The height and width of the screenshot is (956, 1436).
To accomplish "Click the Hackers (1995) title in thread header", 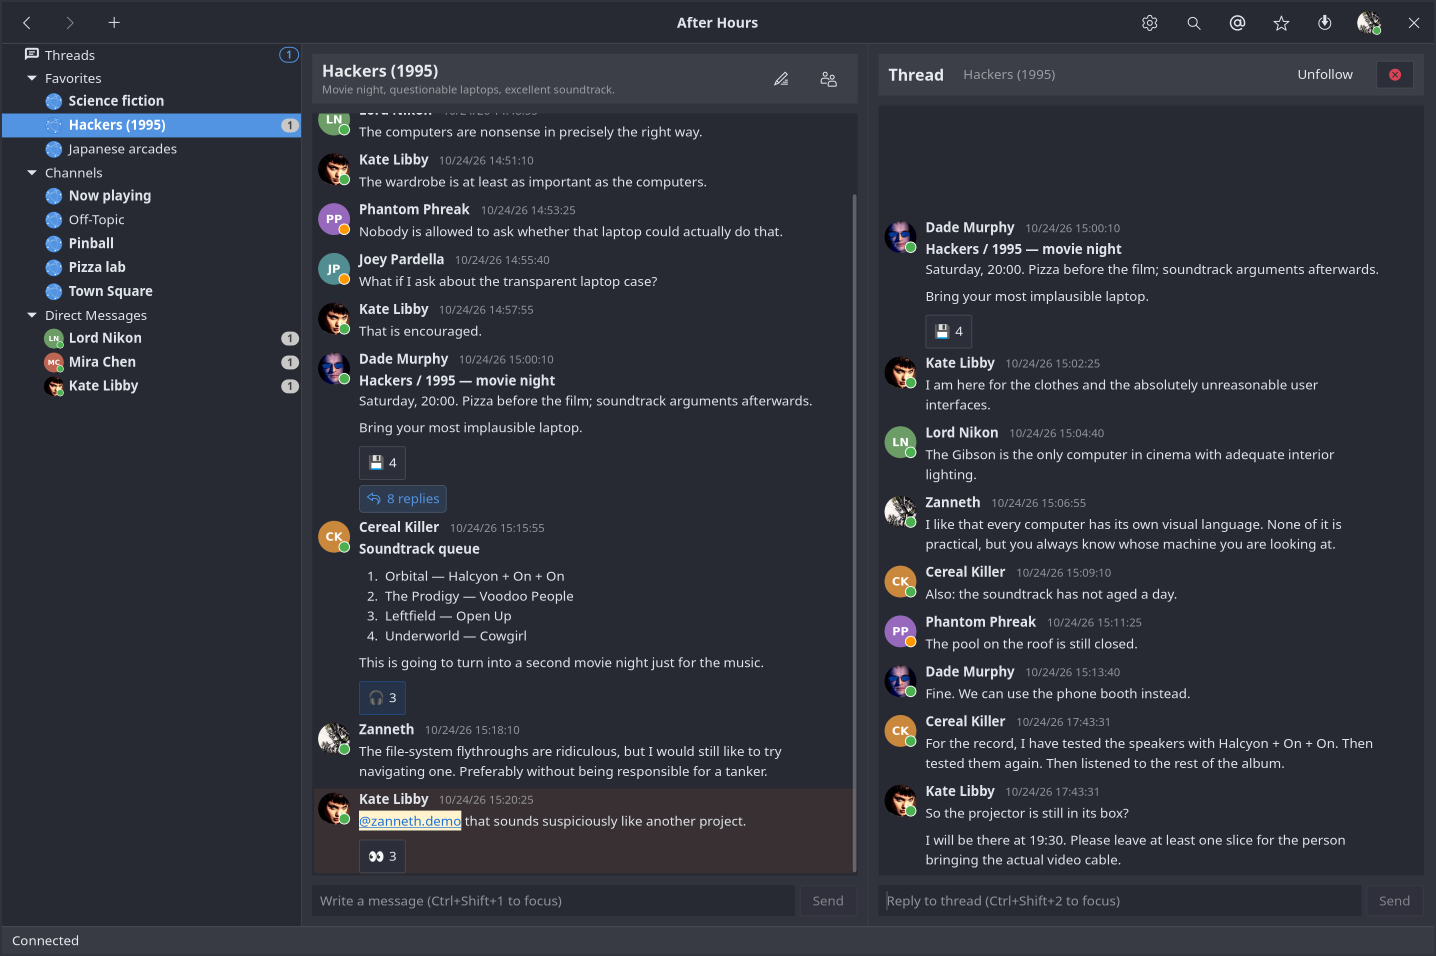I will pos(1009,75).
